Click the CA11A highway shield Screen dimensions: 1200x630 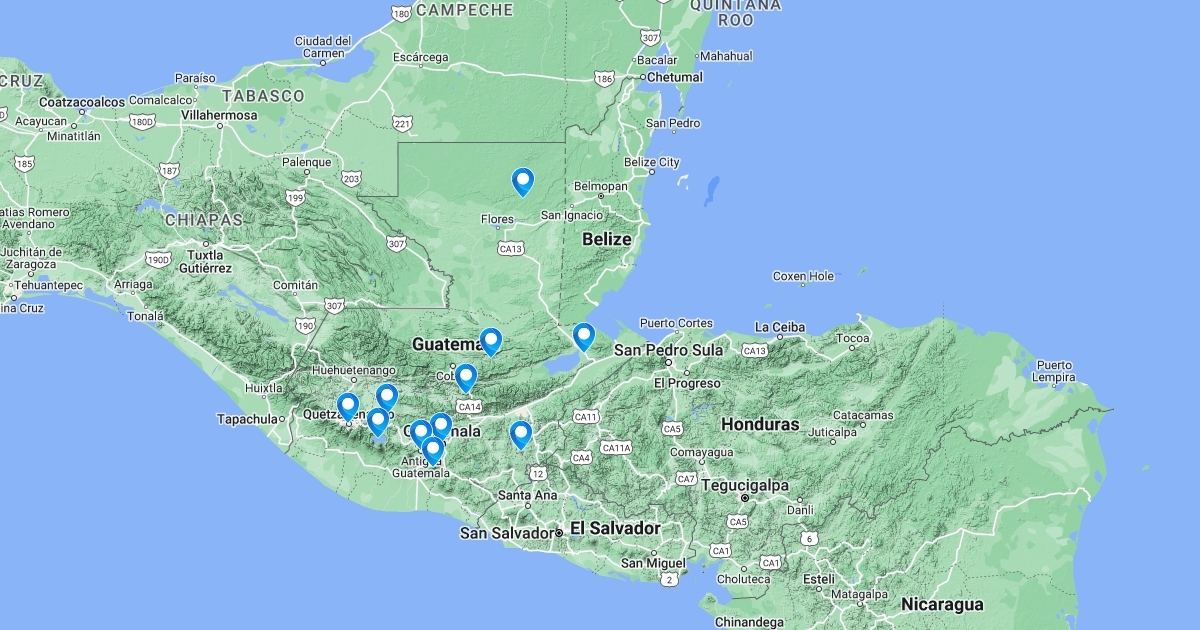point(617,447)
